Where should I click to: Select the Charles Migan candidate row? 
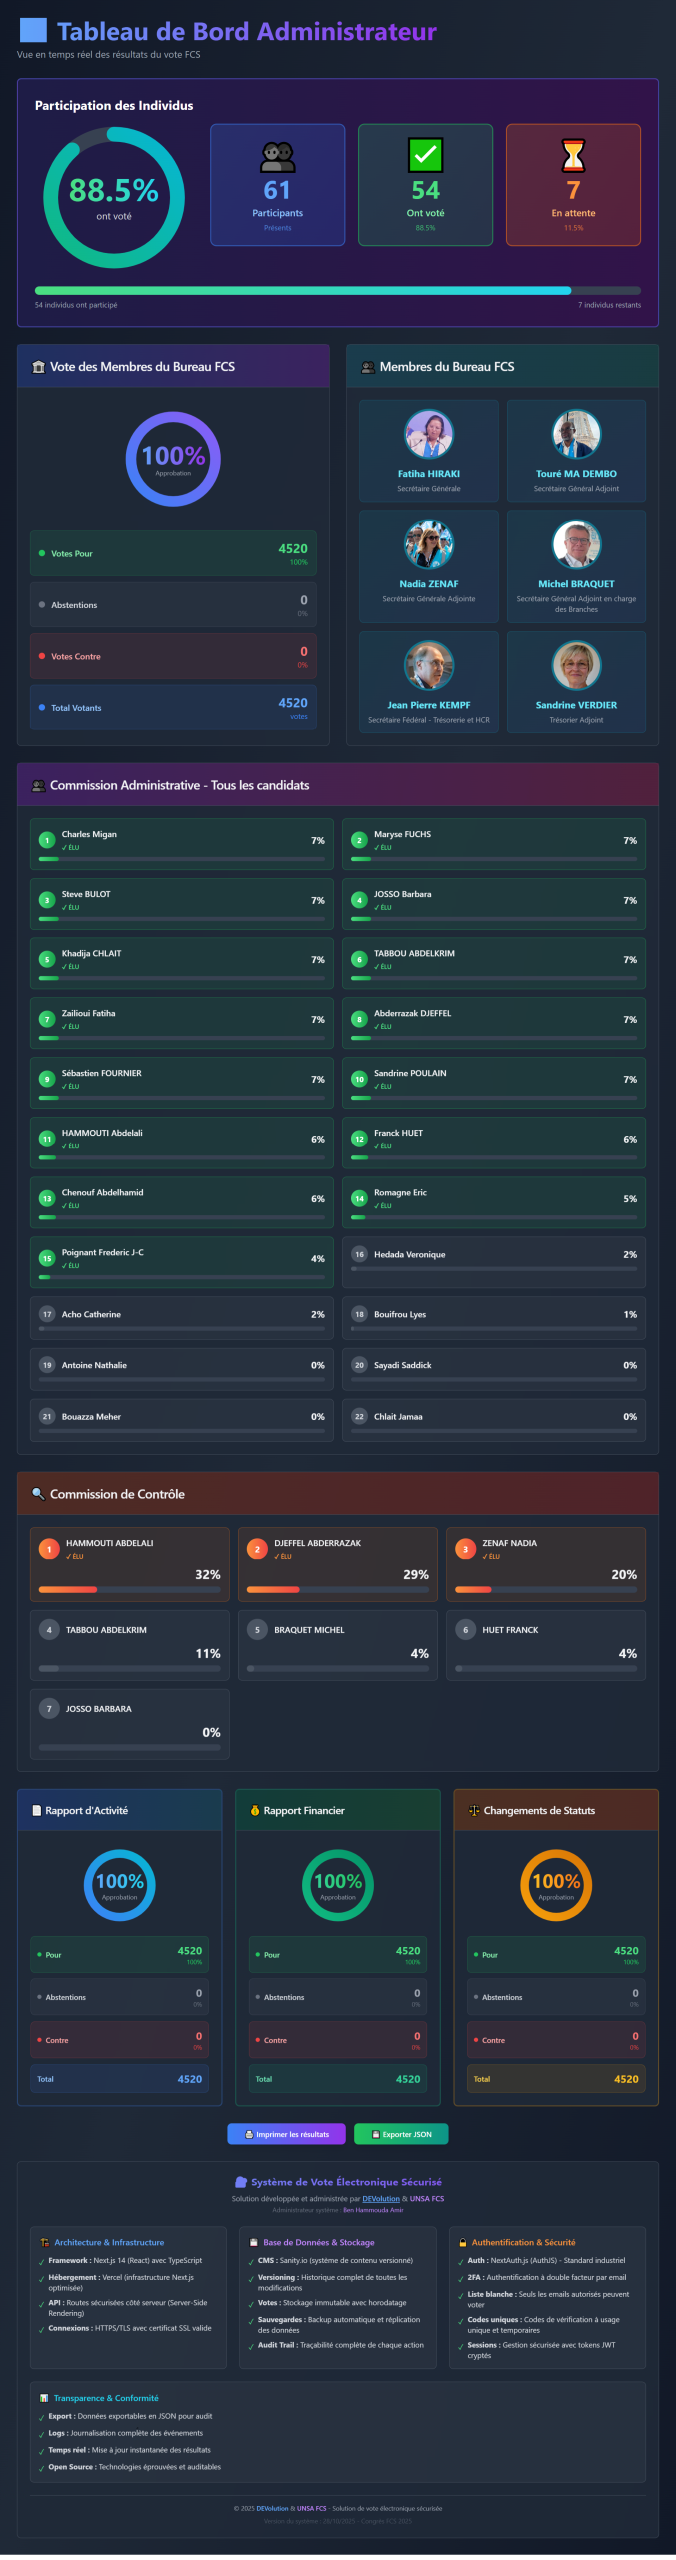[181, 842]
